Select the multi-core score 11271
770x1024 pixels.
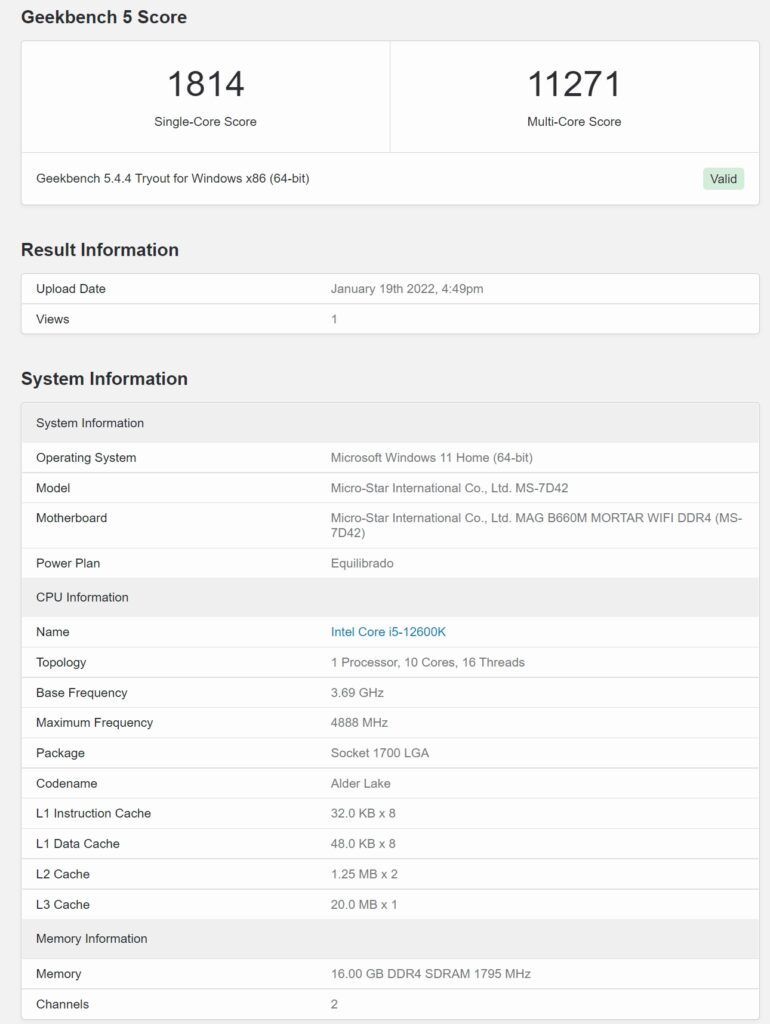point(574,84)
